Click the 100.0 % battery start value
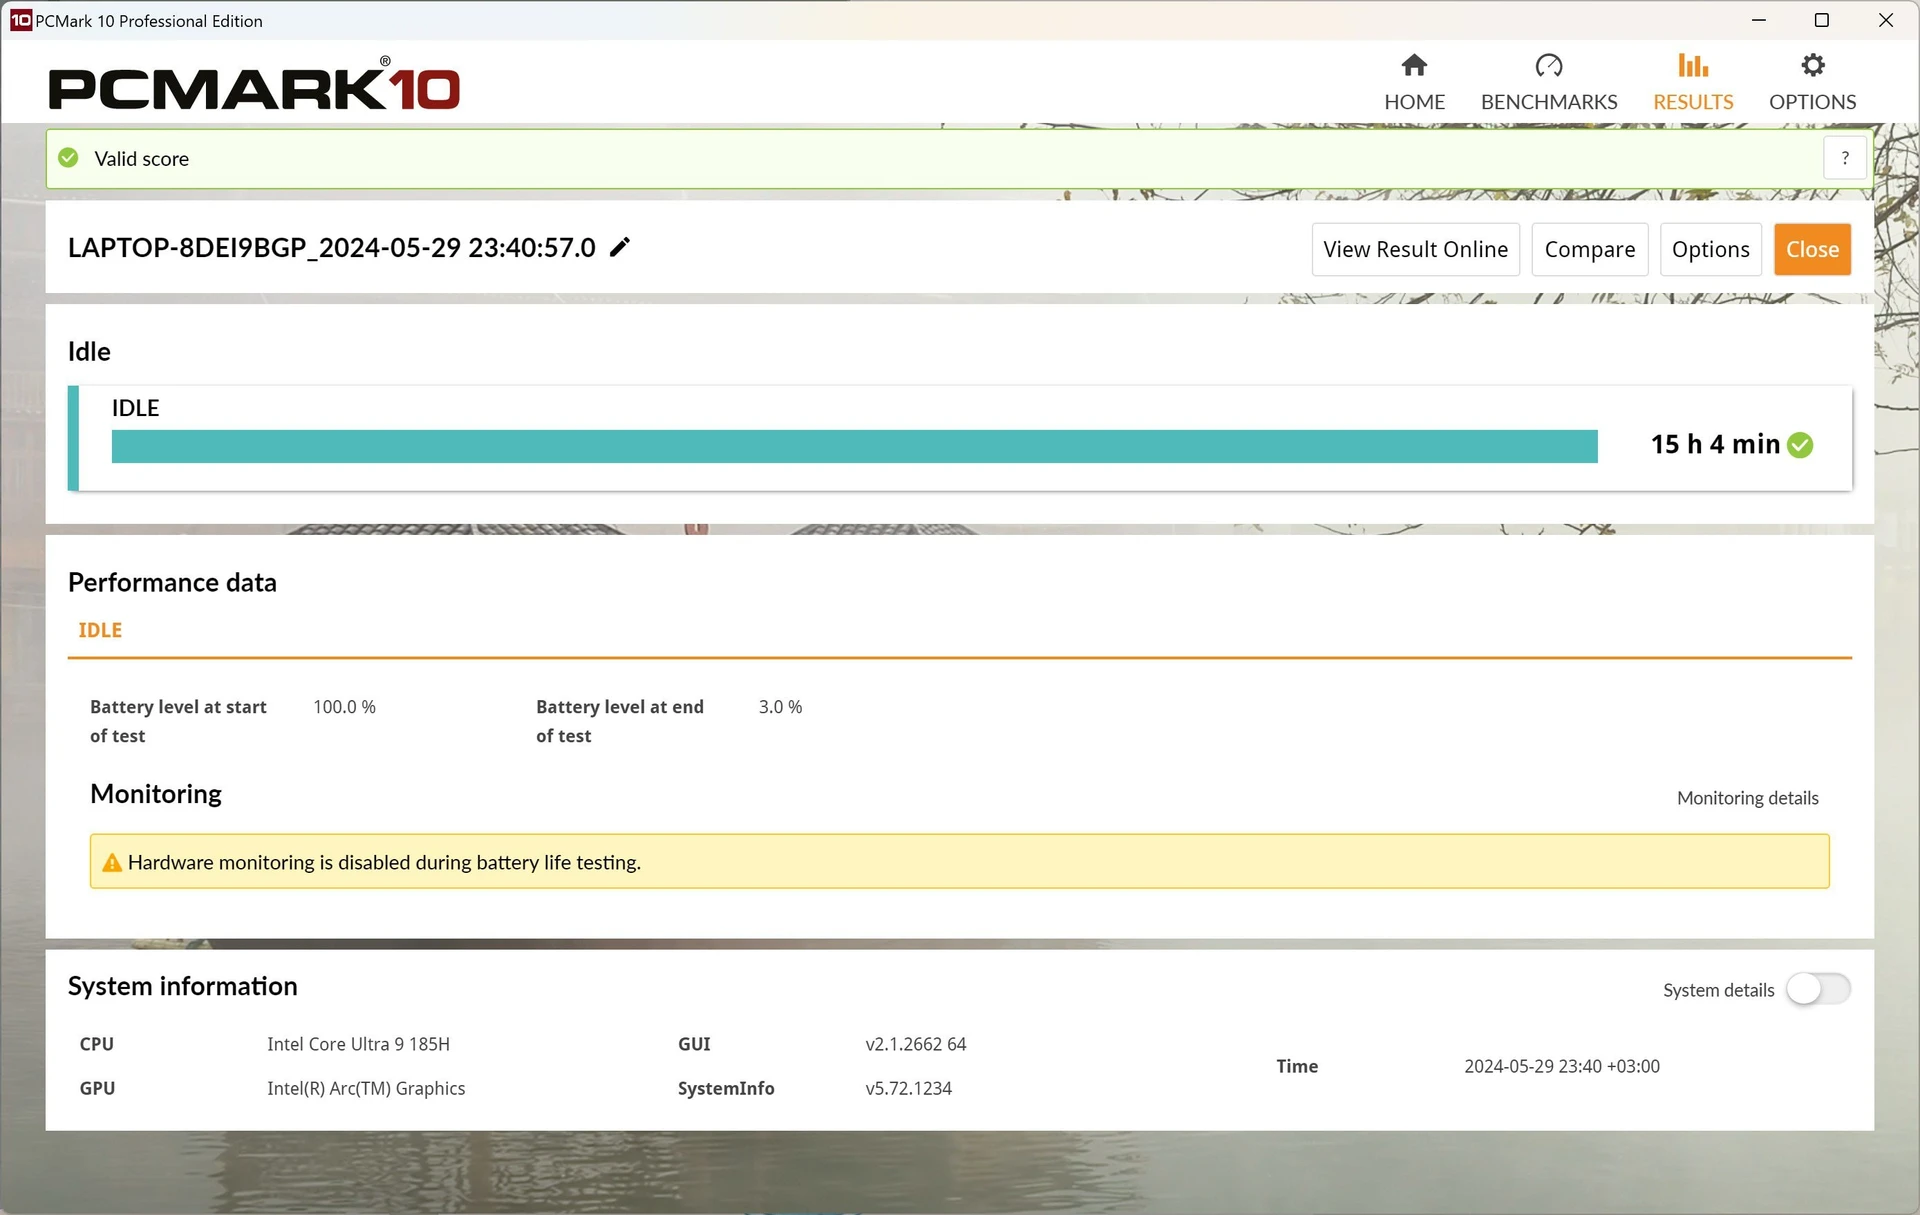Image resolution: width=1920 pixels, height=1215 pixels. tap(344, 707)
